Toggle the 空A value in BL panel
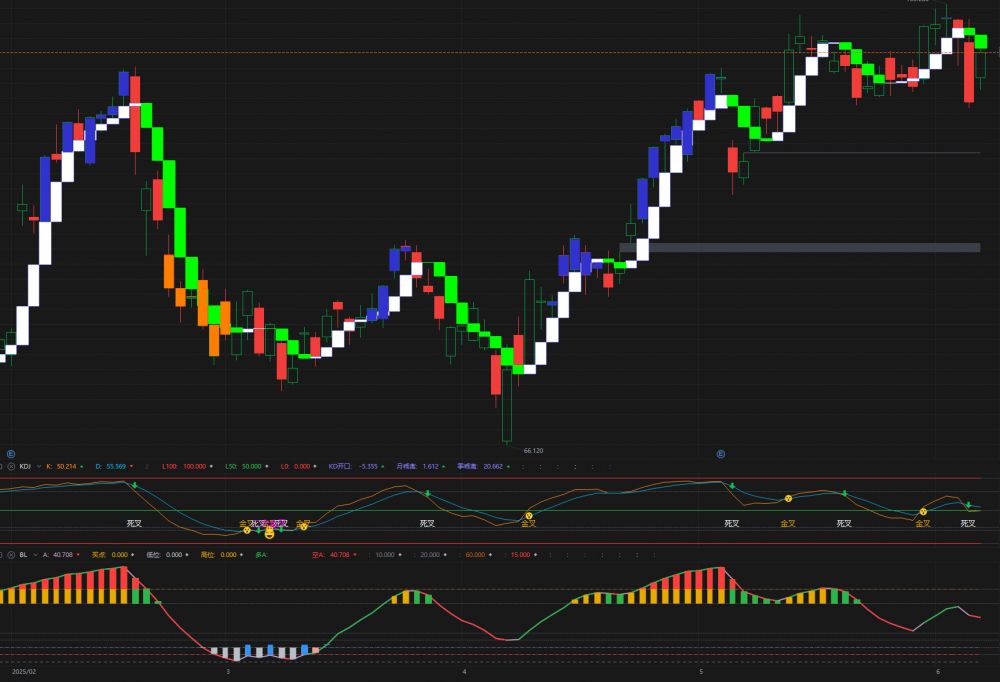 tap(340, 554)
